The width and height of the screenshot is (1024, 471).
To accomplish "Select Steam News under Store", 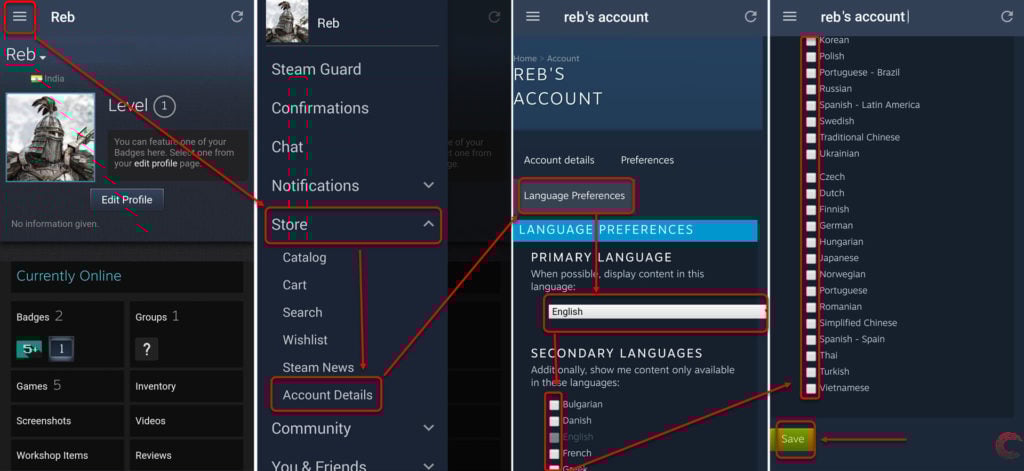I will 318,367.
